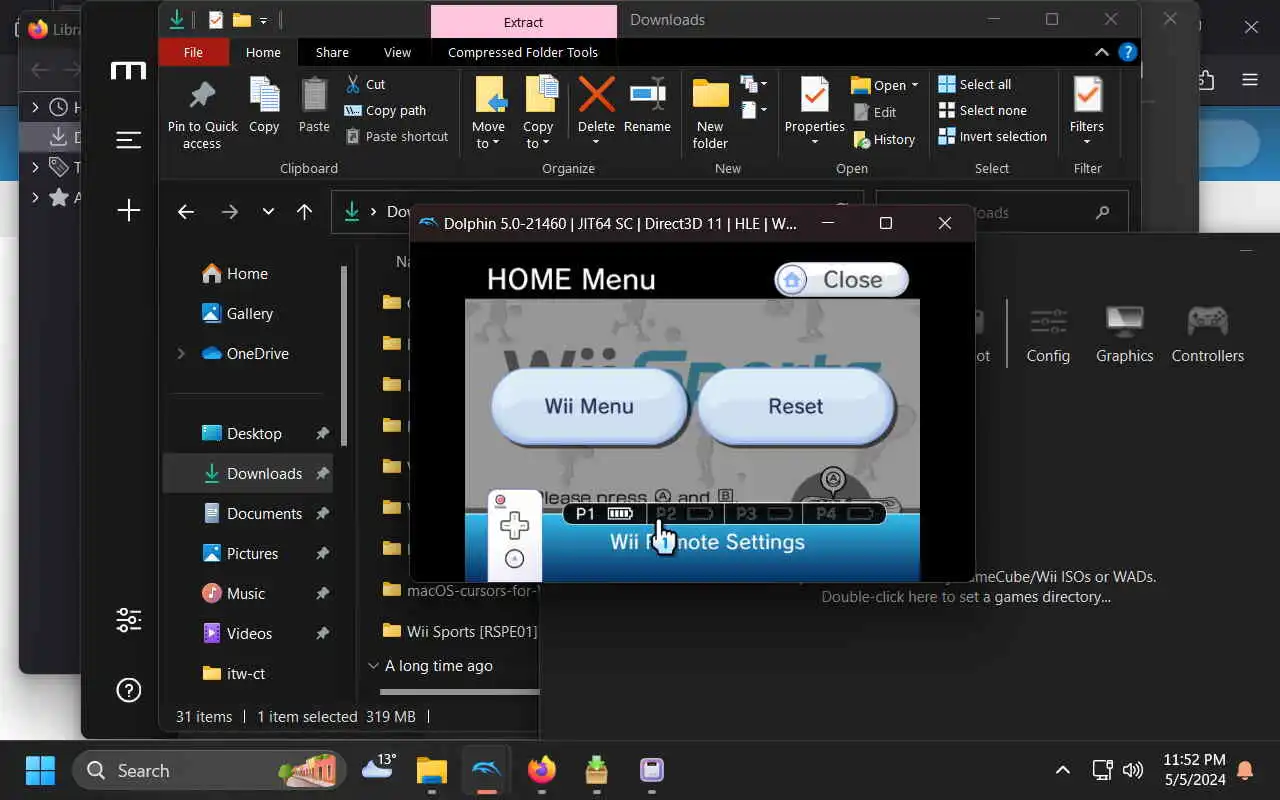Open Firefox from the taskbar
The height and width of the screenshot is (800, 1280).
(542, 770)
